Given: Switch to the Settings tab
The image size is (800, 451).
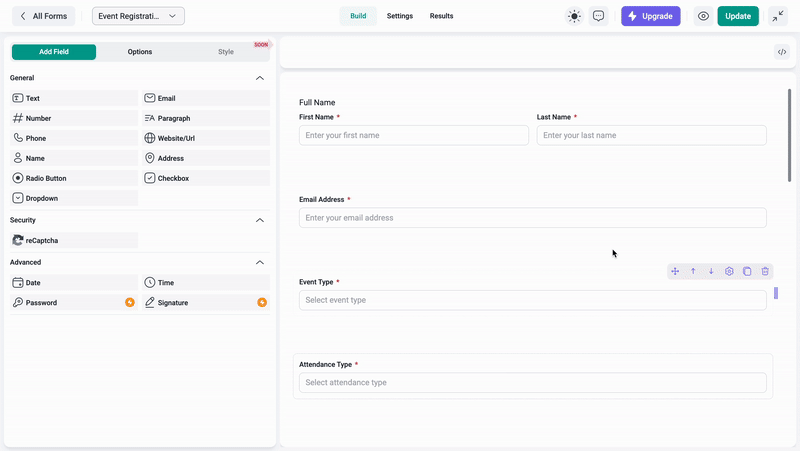Looking at the screenshot, I should 400,16.
